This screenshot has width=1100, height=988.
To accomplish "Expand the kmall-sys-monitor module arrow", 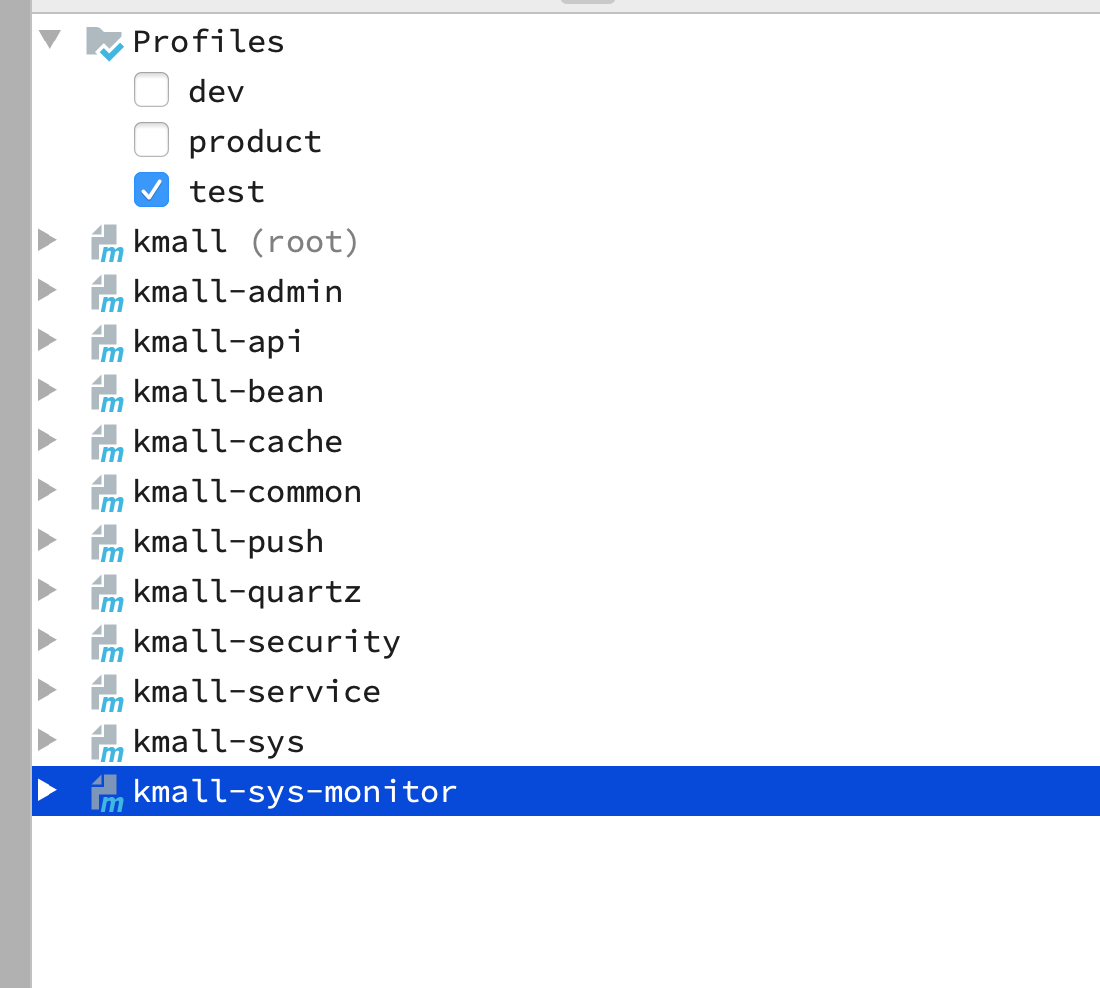I will click(x=47, y=789).
